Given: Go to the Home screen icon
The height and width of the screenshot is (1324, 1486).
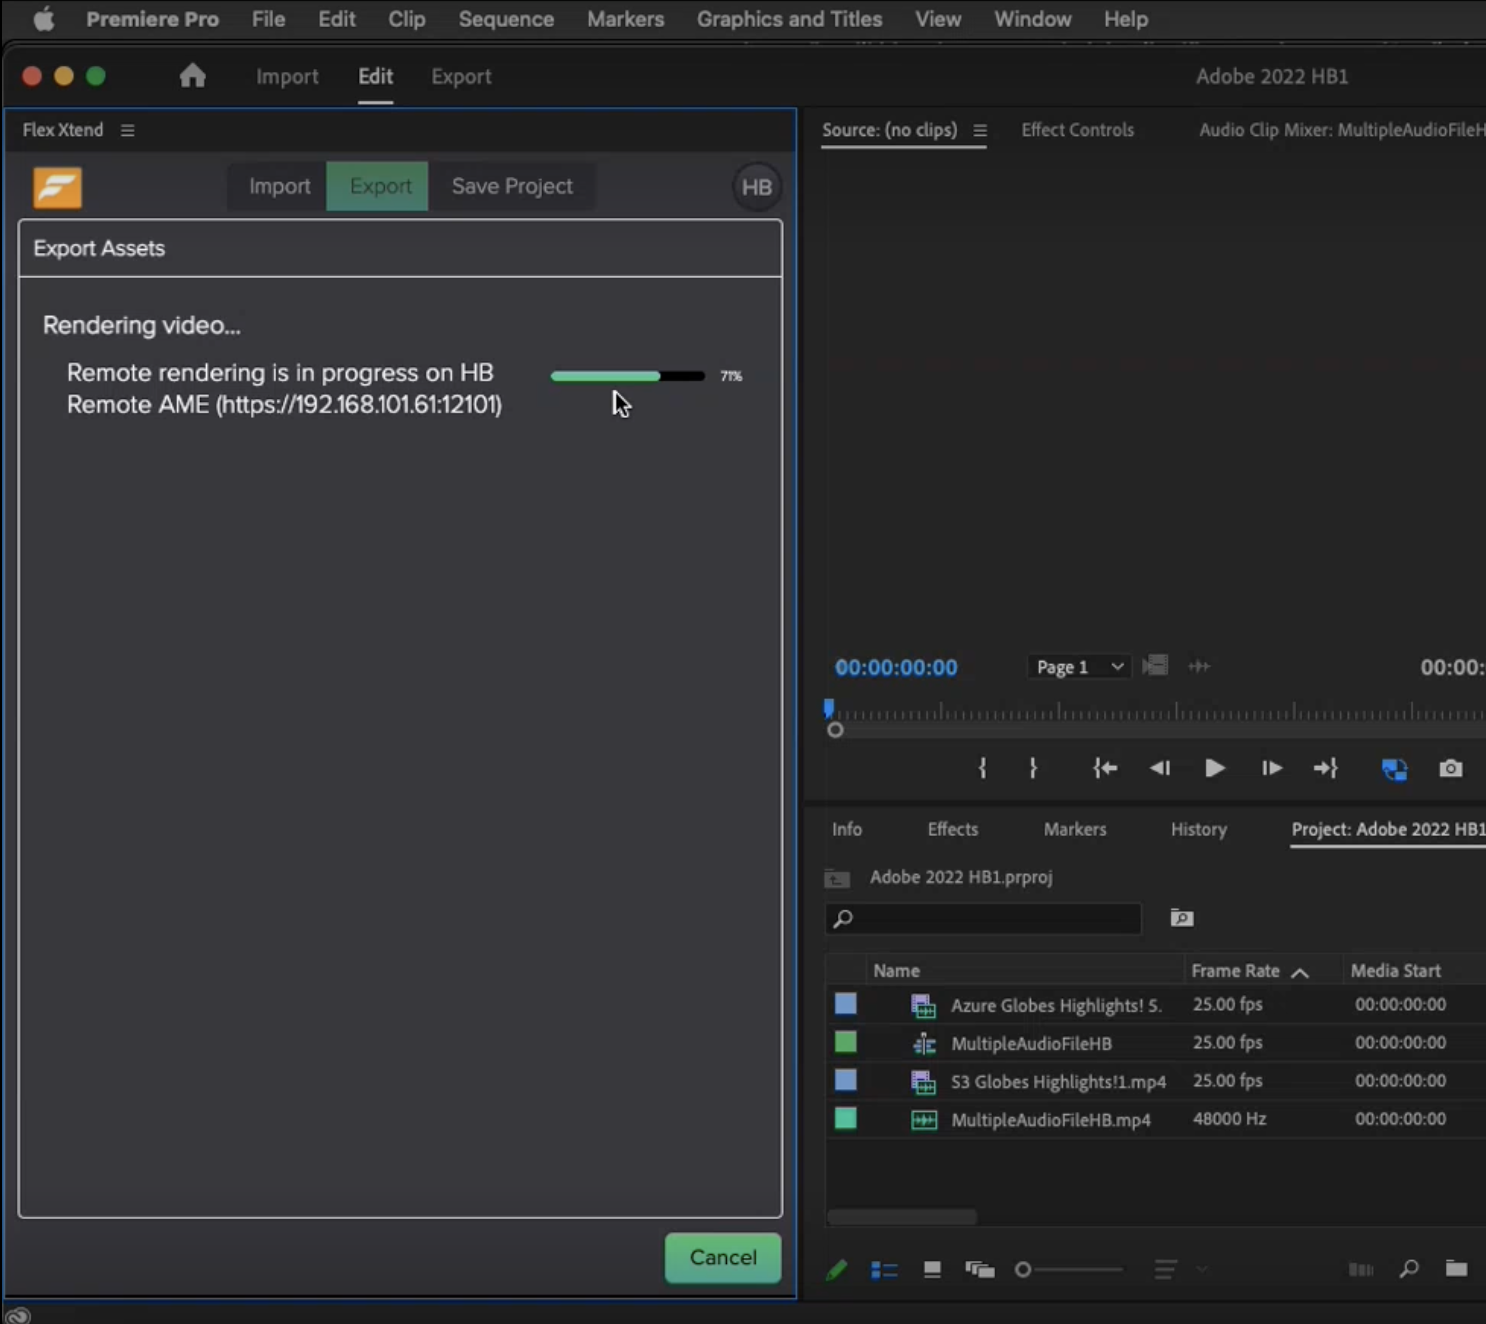Looking at the screenshot, I should pos(193,76).
